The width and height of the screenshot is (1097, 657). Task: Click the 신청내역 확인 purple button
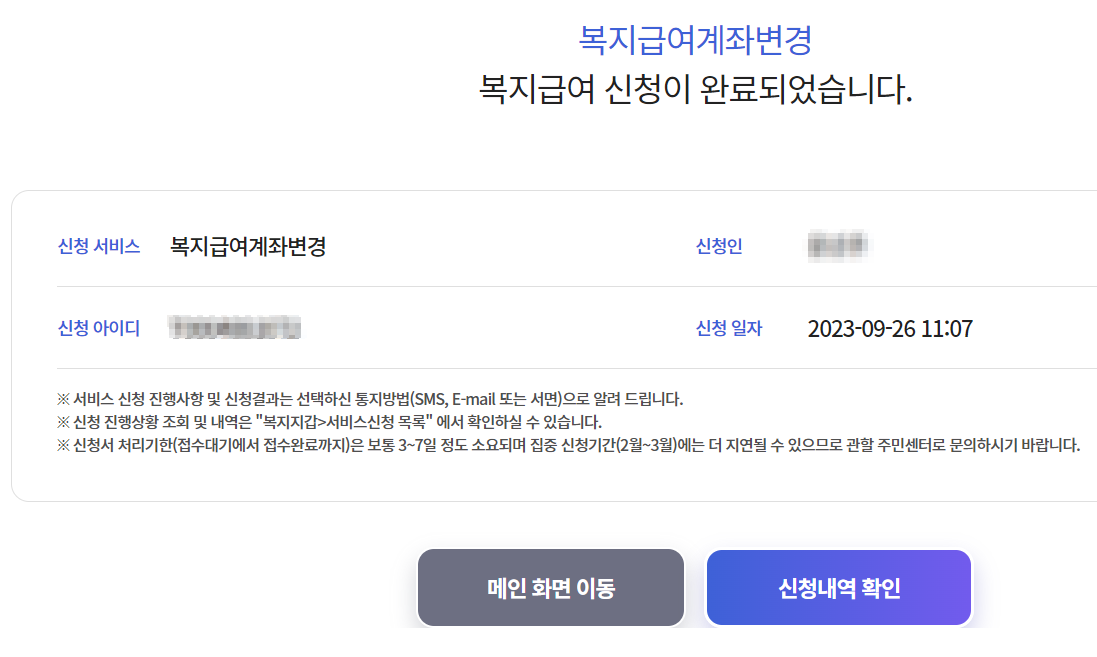pos(838,588)
